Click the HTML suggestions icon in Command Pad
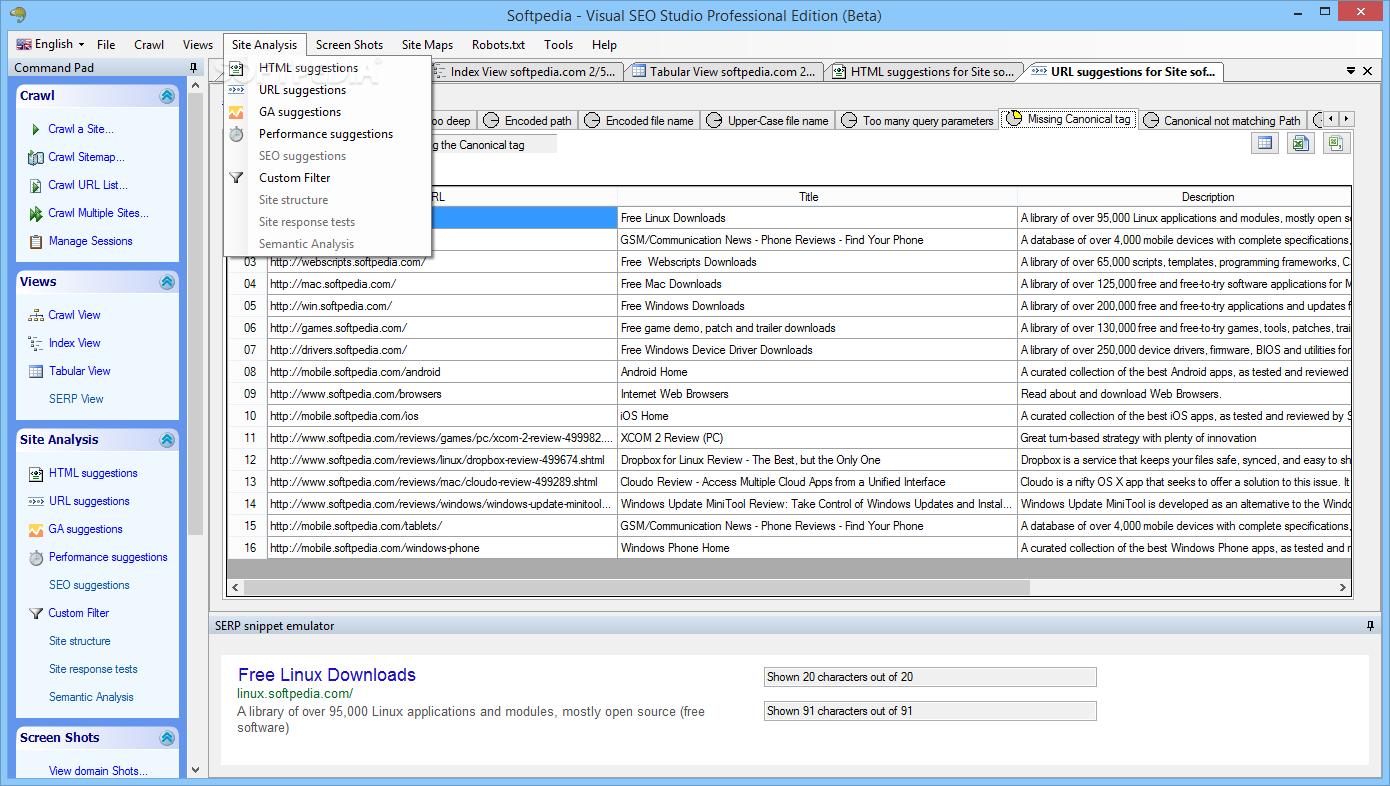 point(36,473)
